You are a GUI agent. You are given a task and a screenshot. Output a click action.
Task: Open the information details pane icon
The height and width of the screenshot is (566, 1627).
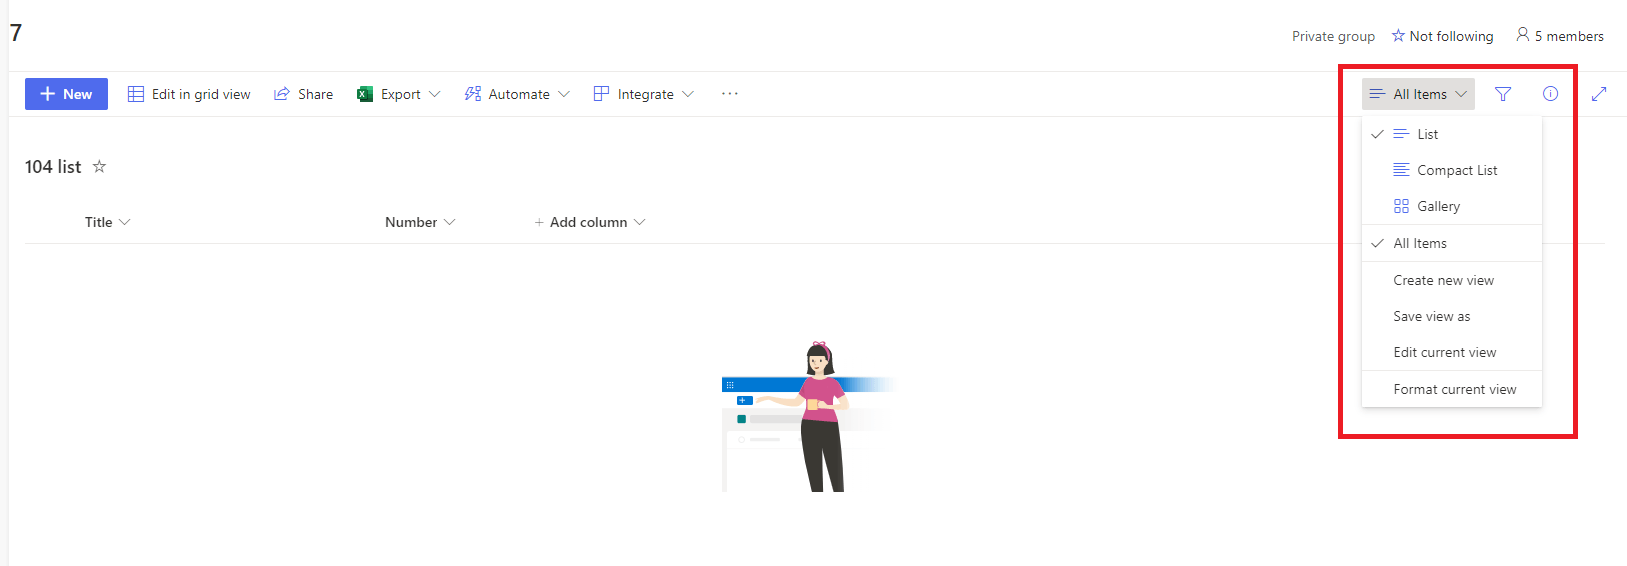coord(1551,94)
